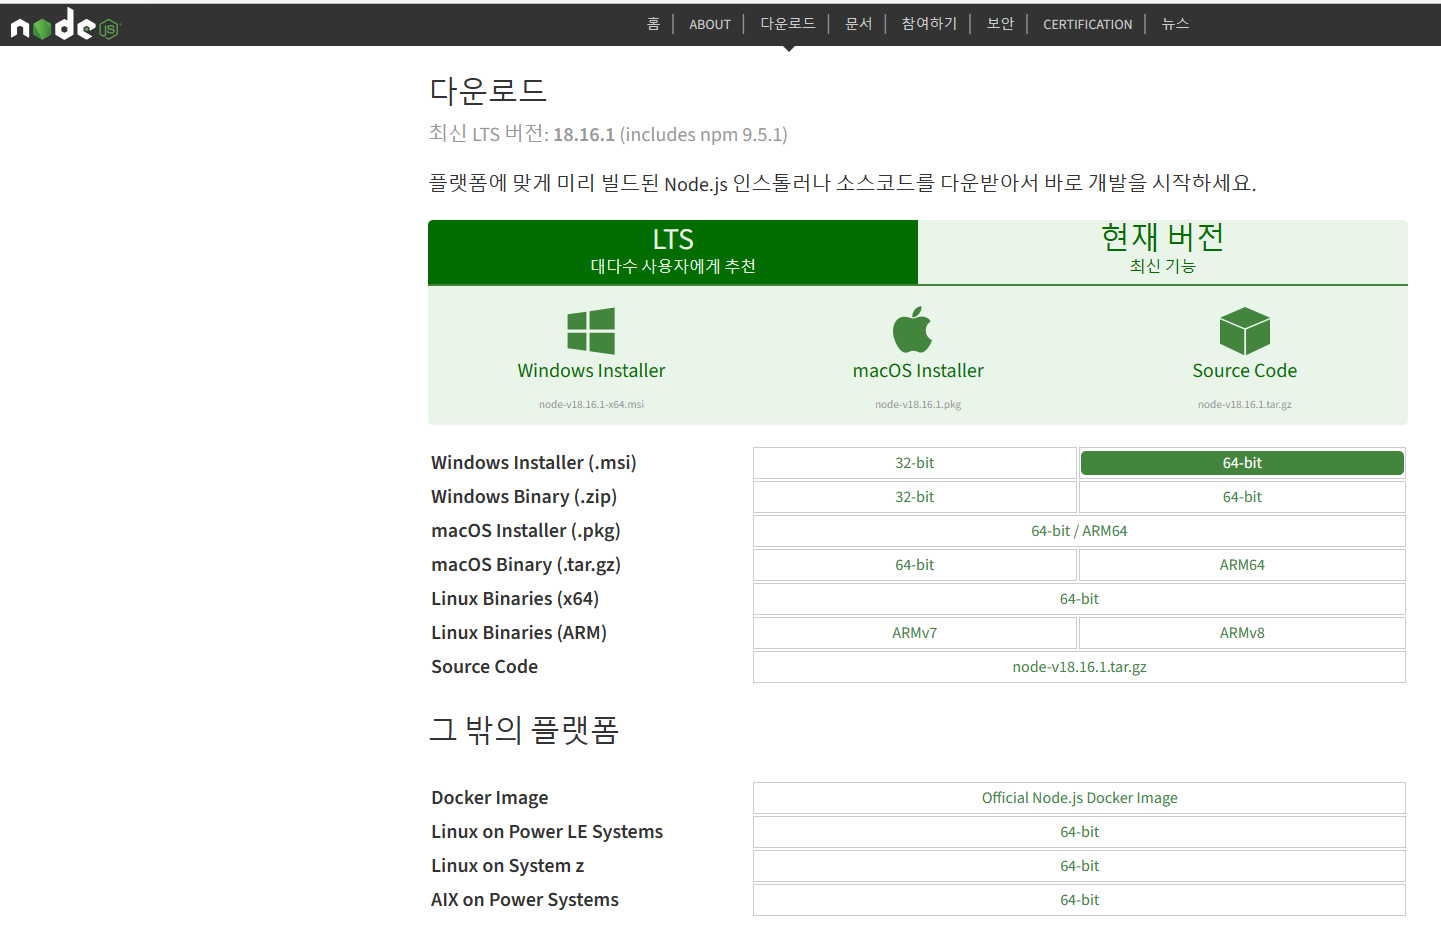The image size is (1441, 933).
Task: Switch to the 현재 버전 tab
Action: click(1163, 252)
